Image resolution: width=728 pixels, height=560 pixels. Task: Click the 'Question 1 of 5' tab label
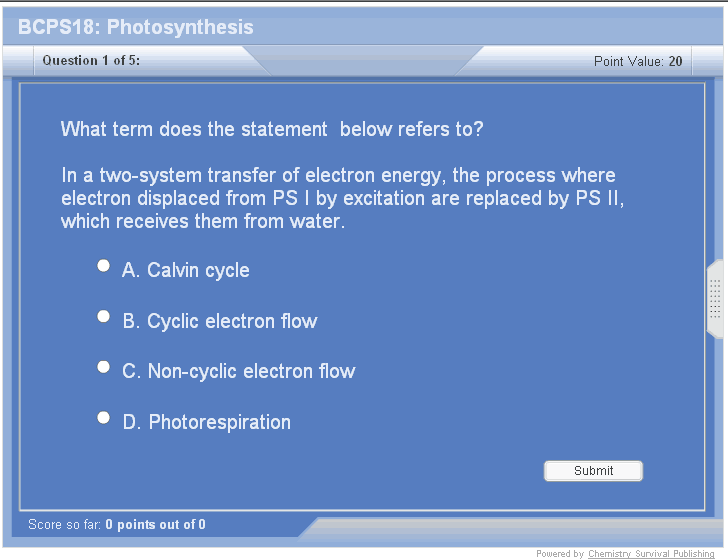coord(91,61)
